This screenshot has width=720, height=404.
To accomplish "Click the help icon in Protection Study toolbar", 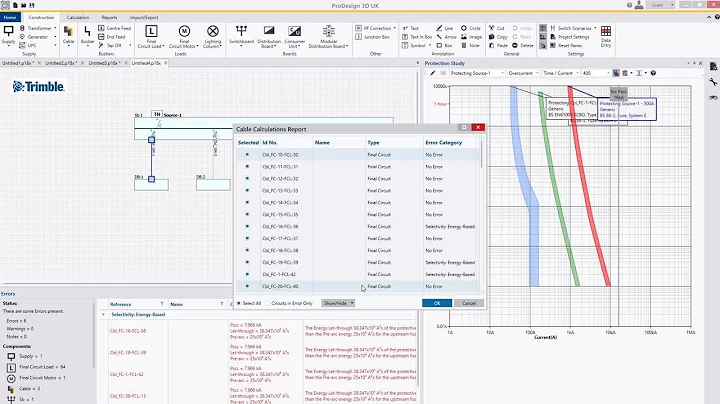I will 653,73.
